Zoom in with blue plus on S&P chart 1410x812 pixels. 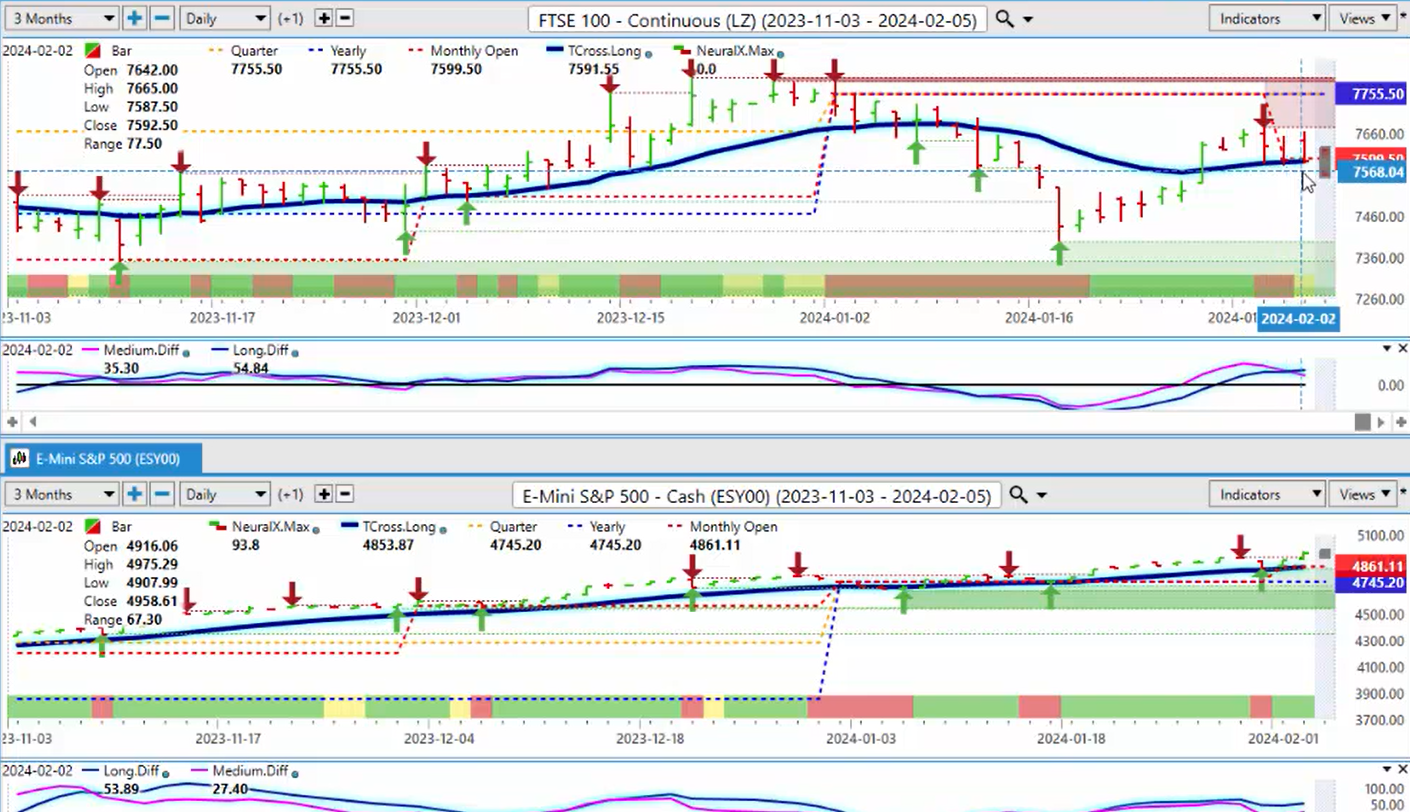135,494
